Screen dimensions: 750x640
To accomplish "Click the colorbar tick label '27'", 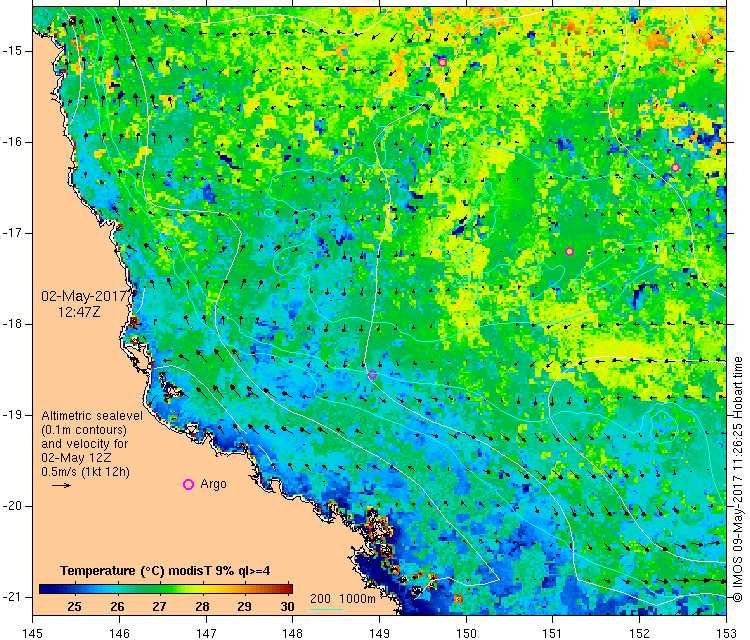I will [159, 607].
